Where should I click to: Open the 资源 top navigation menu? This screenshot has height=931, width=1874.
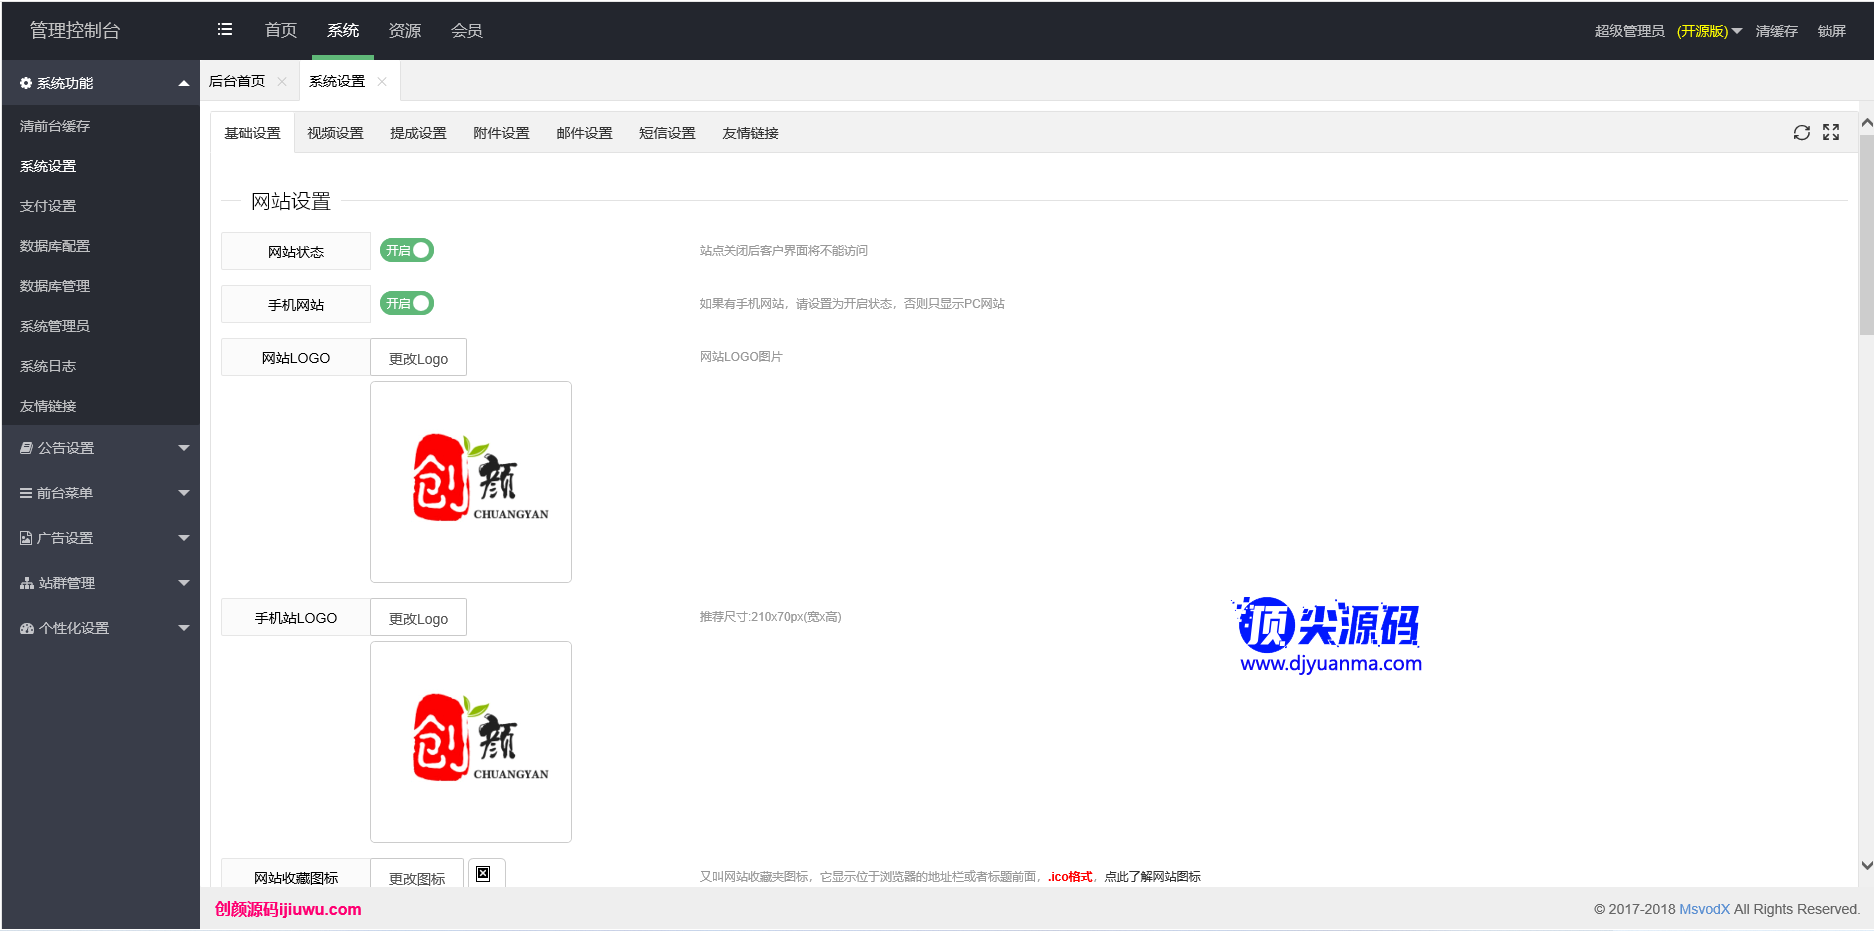(x=405, y=31)
